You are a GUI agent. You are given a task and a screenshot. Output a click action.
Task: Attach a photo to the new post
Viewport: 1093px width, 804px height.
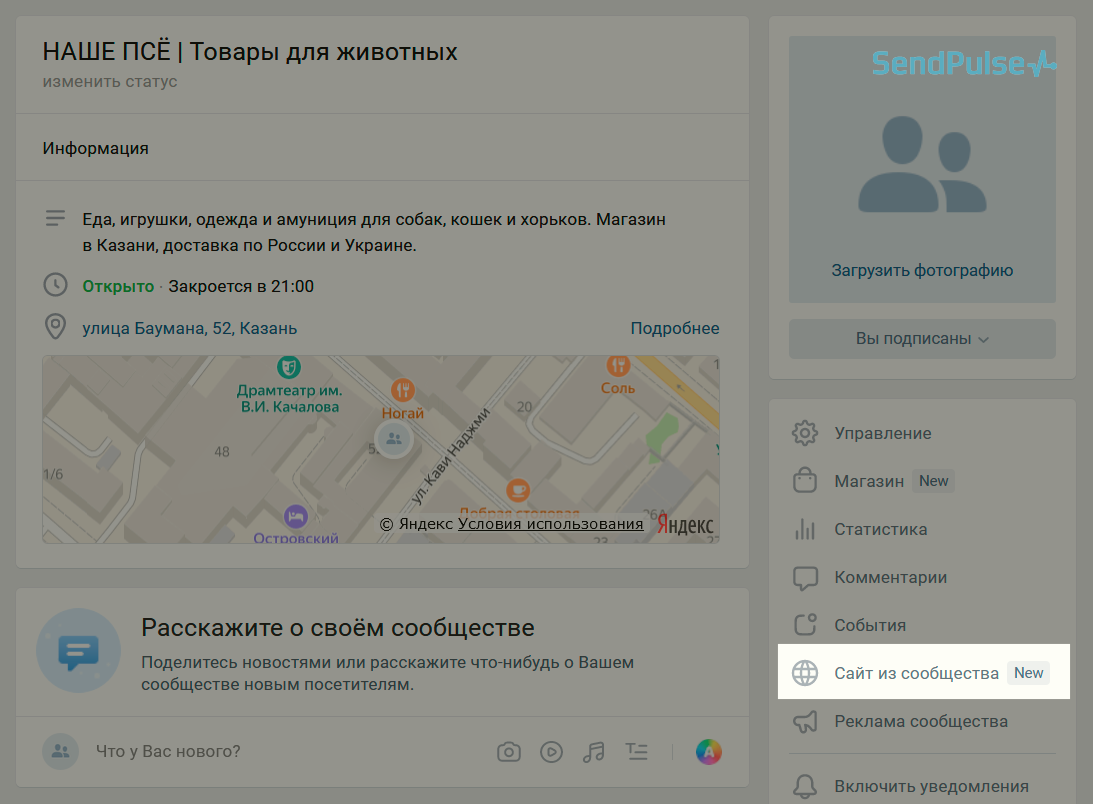[x=508, y=751]
